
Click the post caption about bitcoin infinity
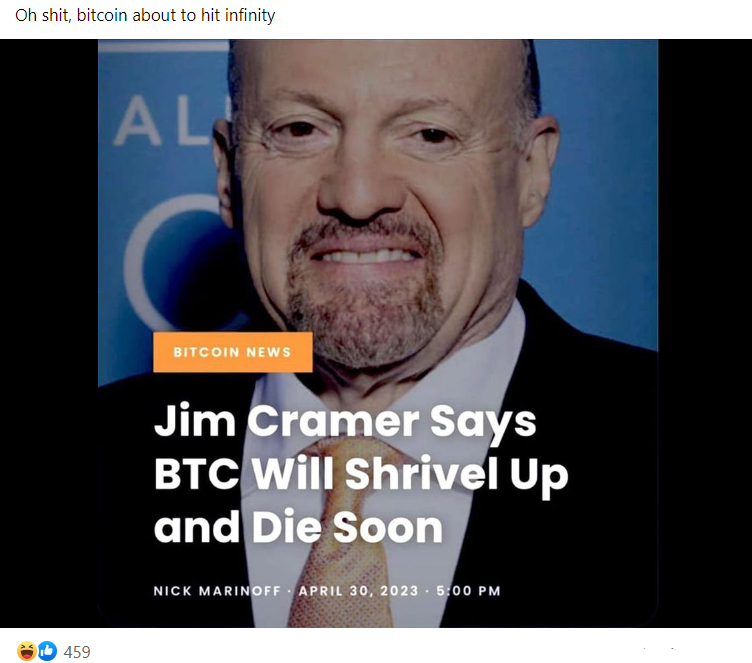click(x=145, y=15)
